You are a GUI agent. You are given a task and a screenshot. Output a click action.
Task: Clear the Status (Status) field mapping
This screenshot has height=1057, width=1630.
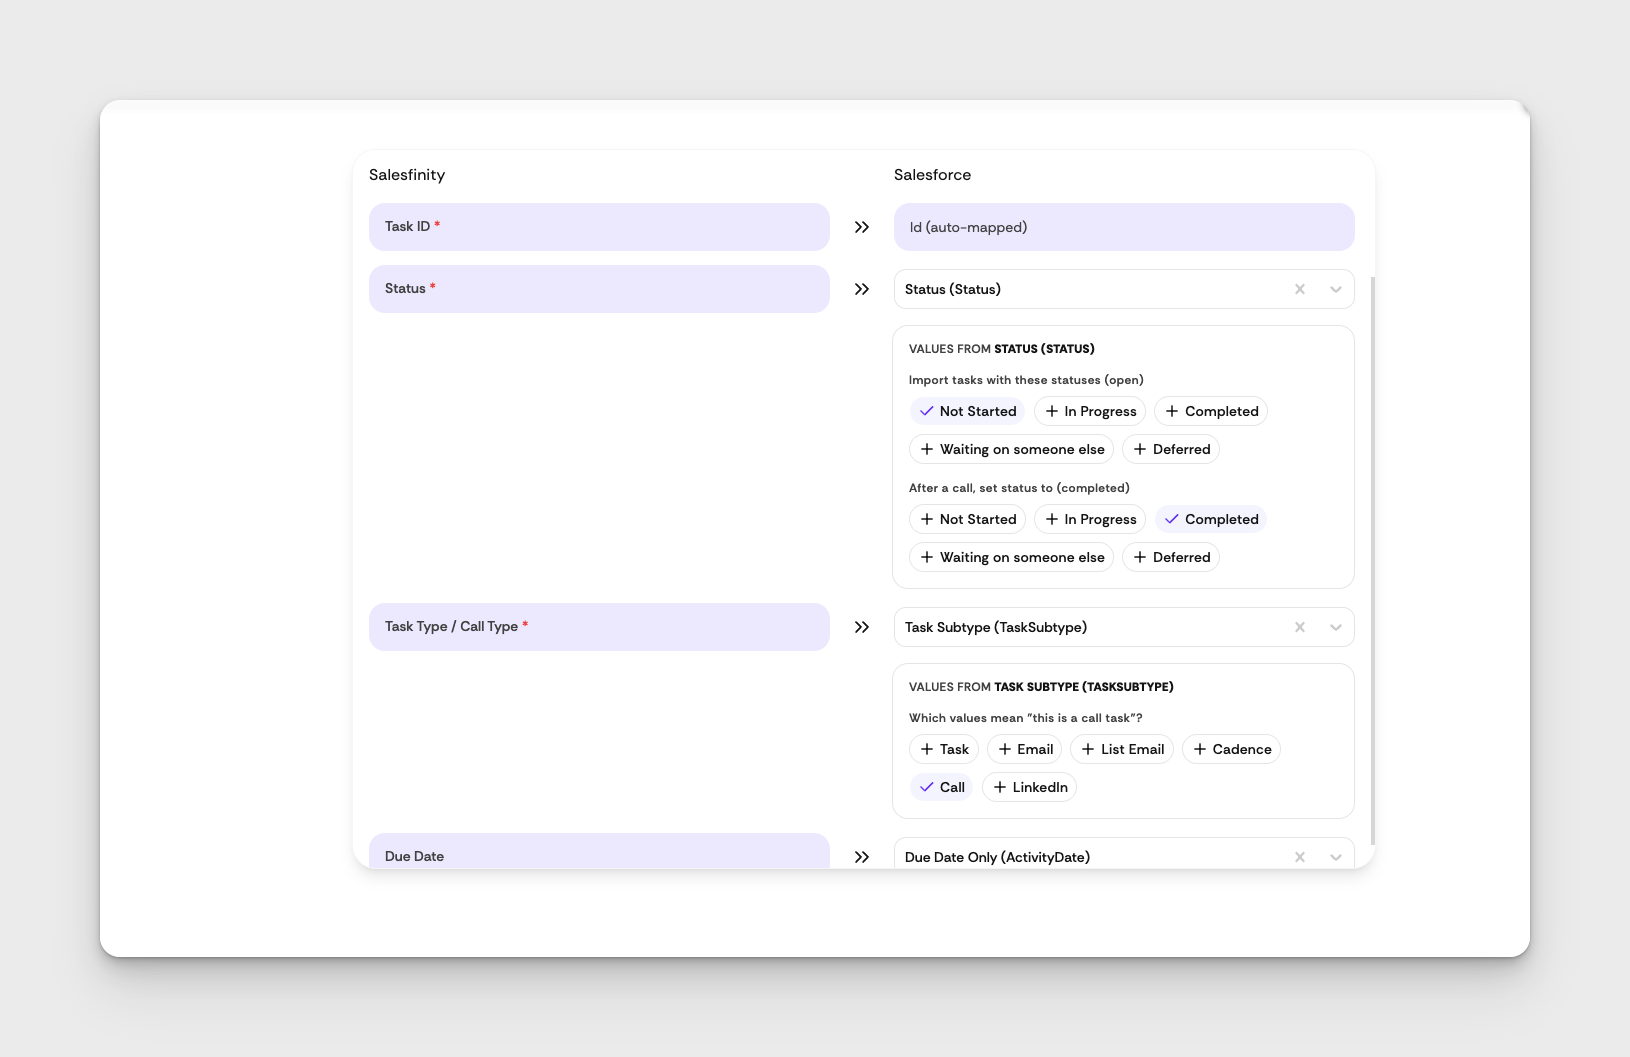coord(1300,289)
